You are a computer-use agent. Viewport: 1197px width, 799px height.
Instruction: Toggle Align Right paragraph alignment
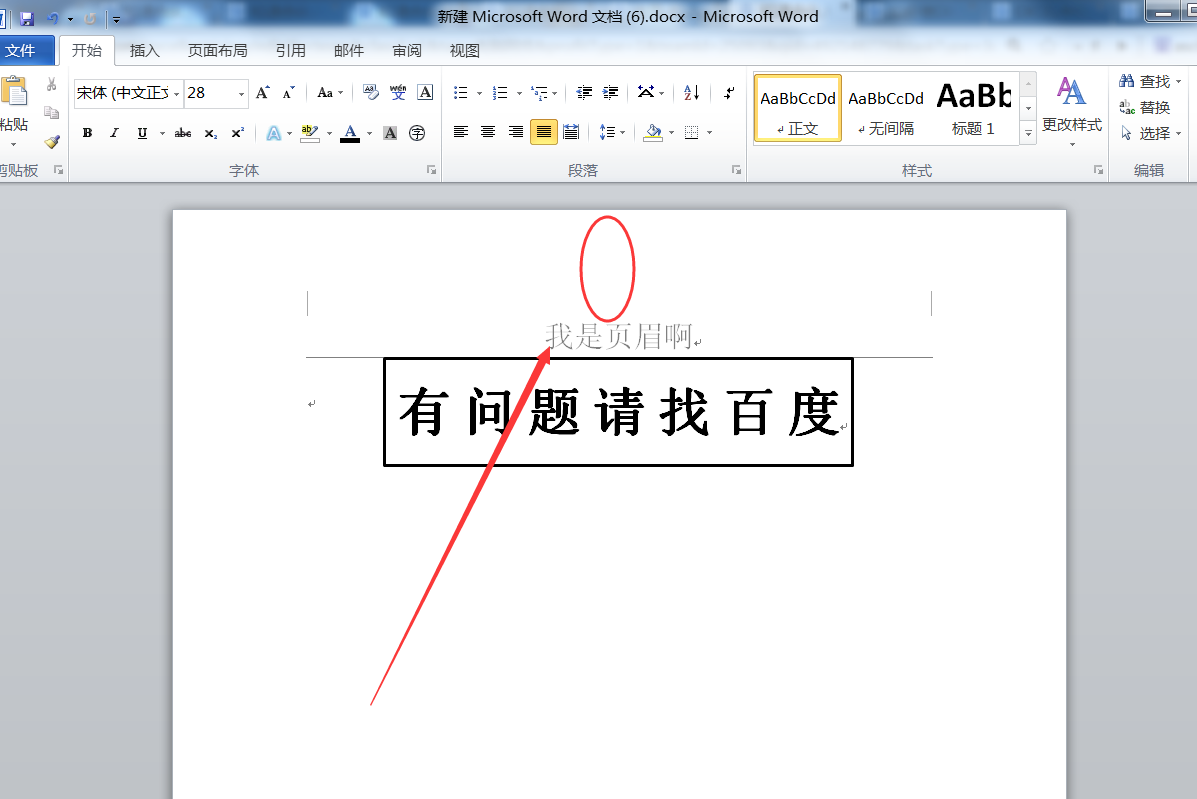pyautogui.click(x=516, y=133)
